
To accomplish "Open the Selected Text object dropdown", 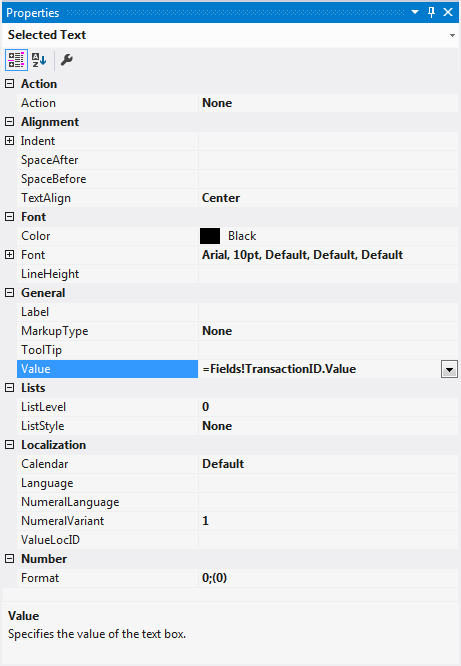I will coord(452,35).
